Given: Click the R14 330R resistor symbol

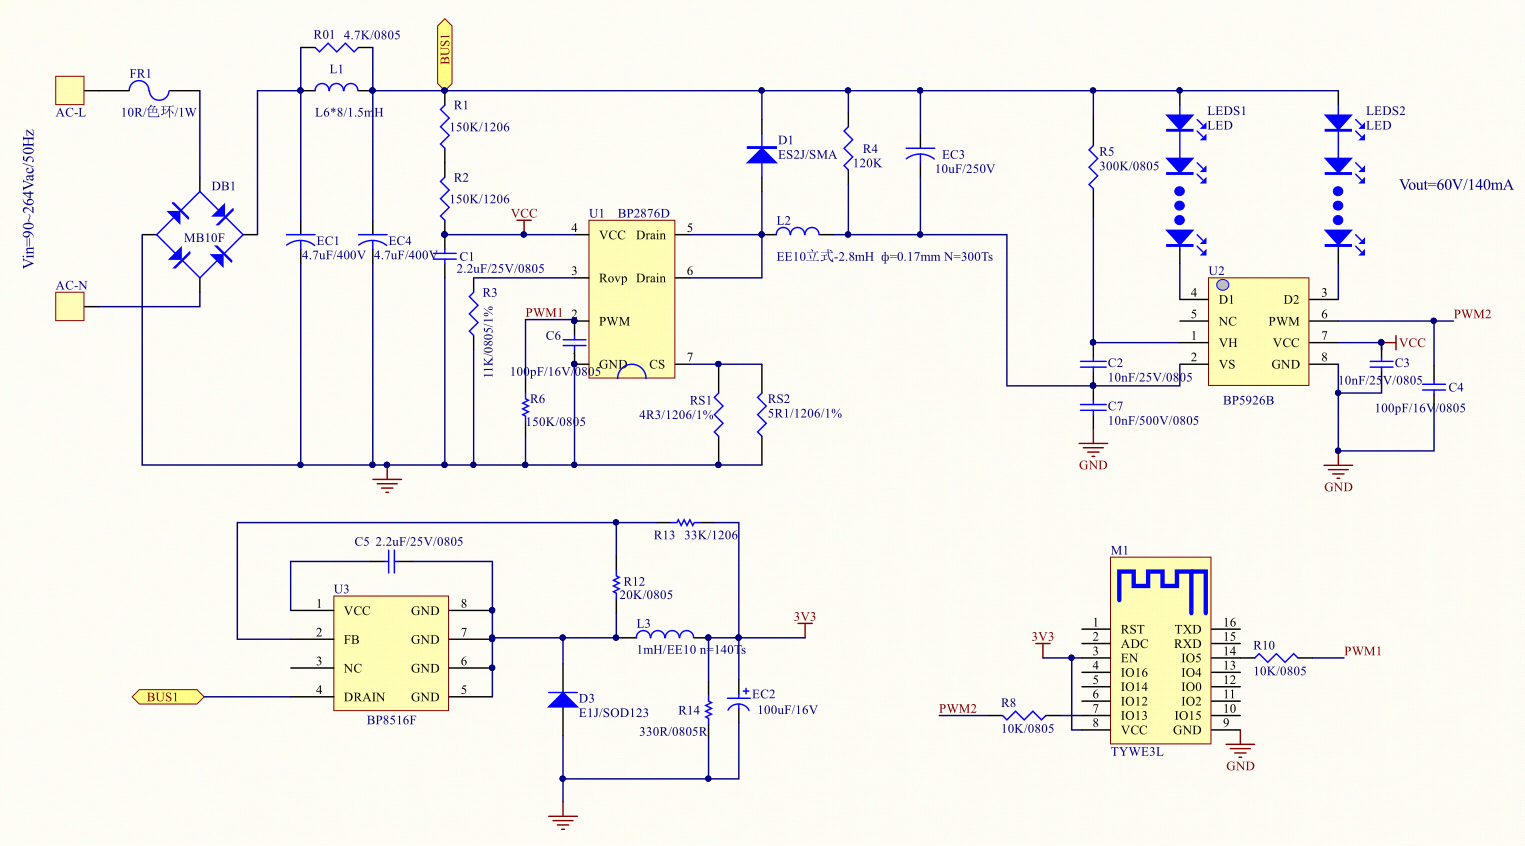Looking at the screenshot, I should click(x=709, y=710).
